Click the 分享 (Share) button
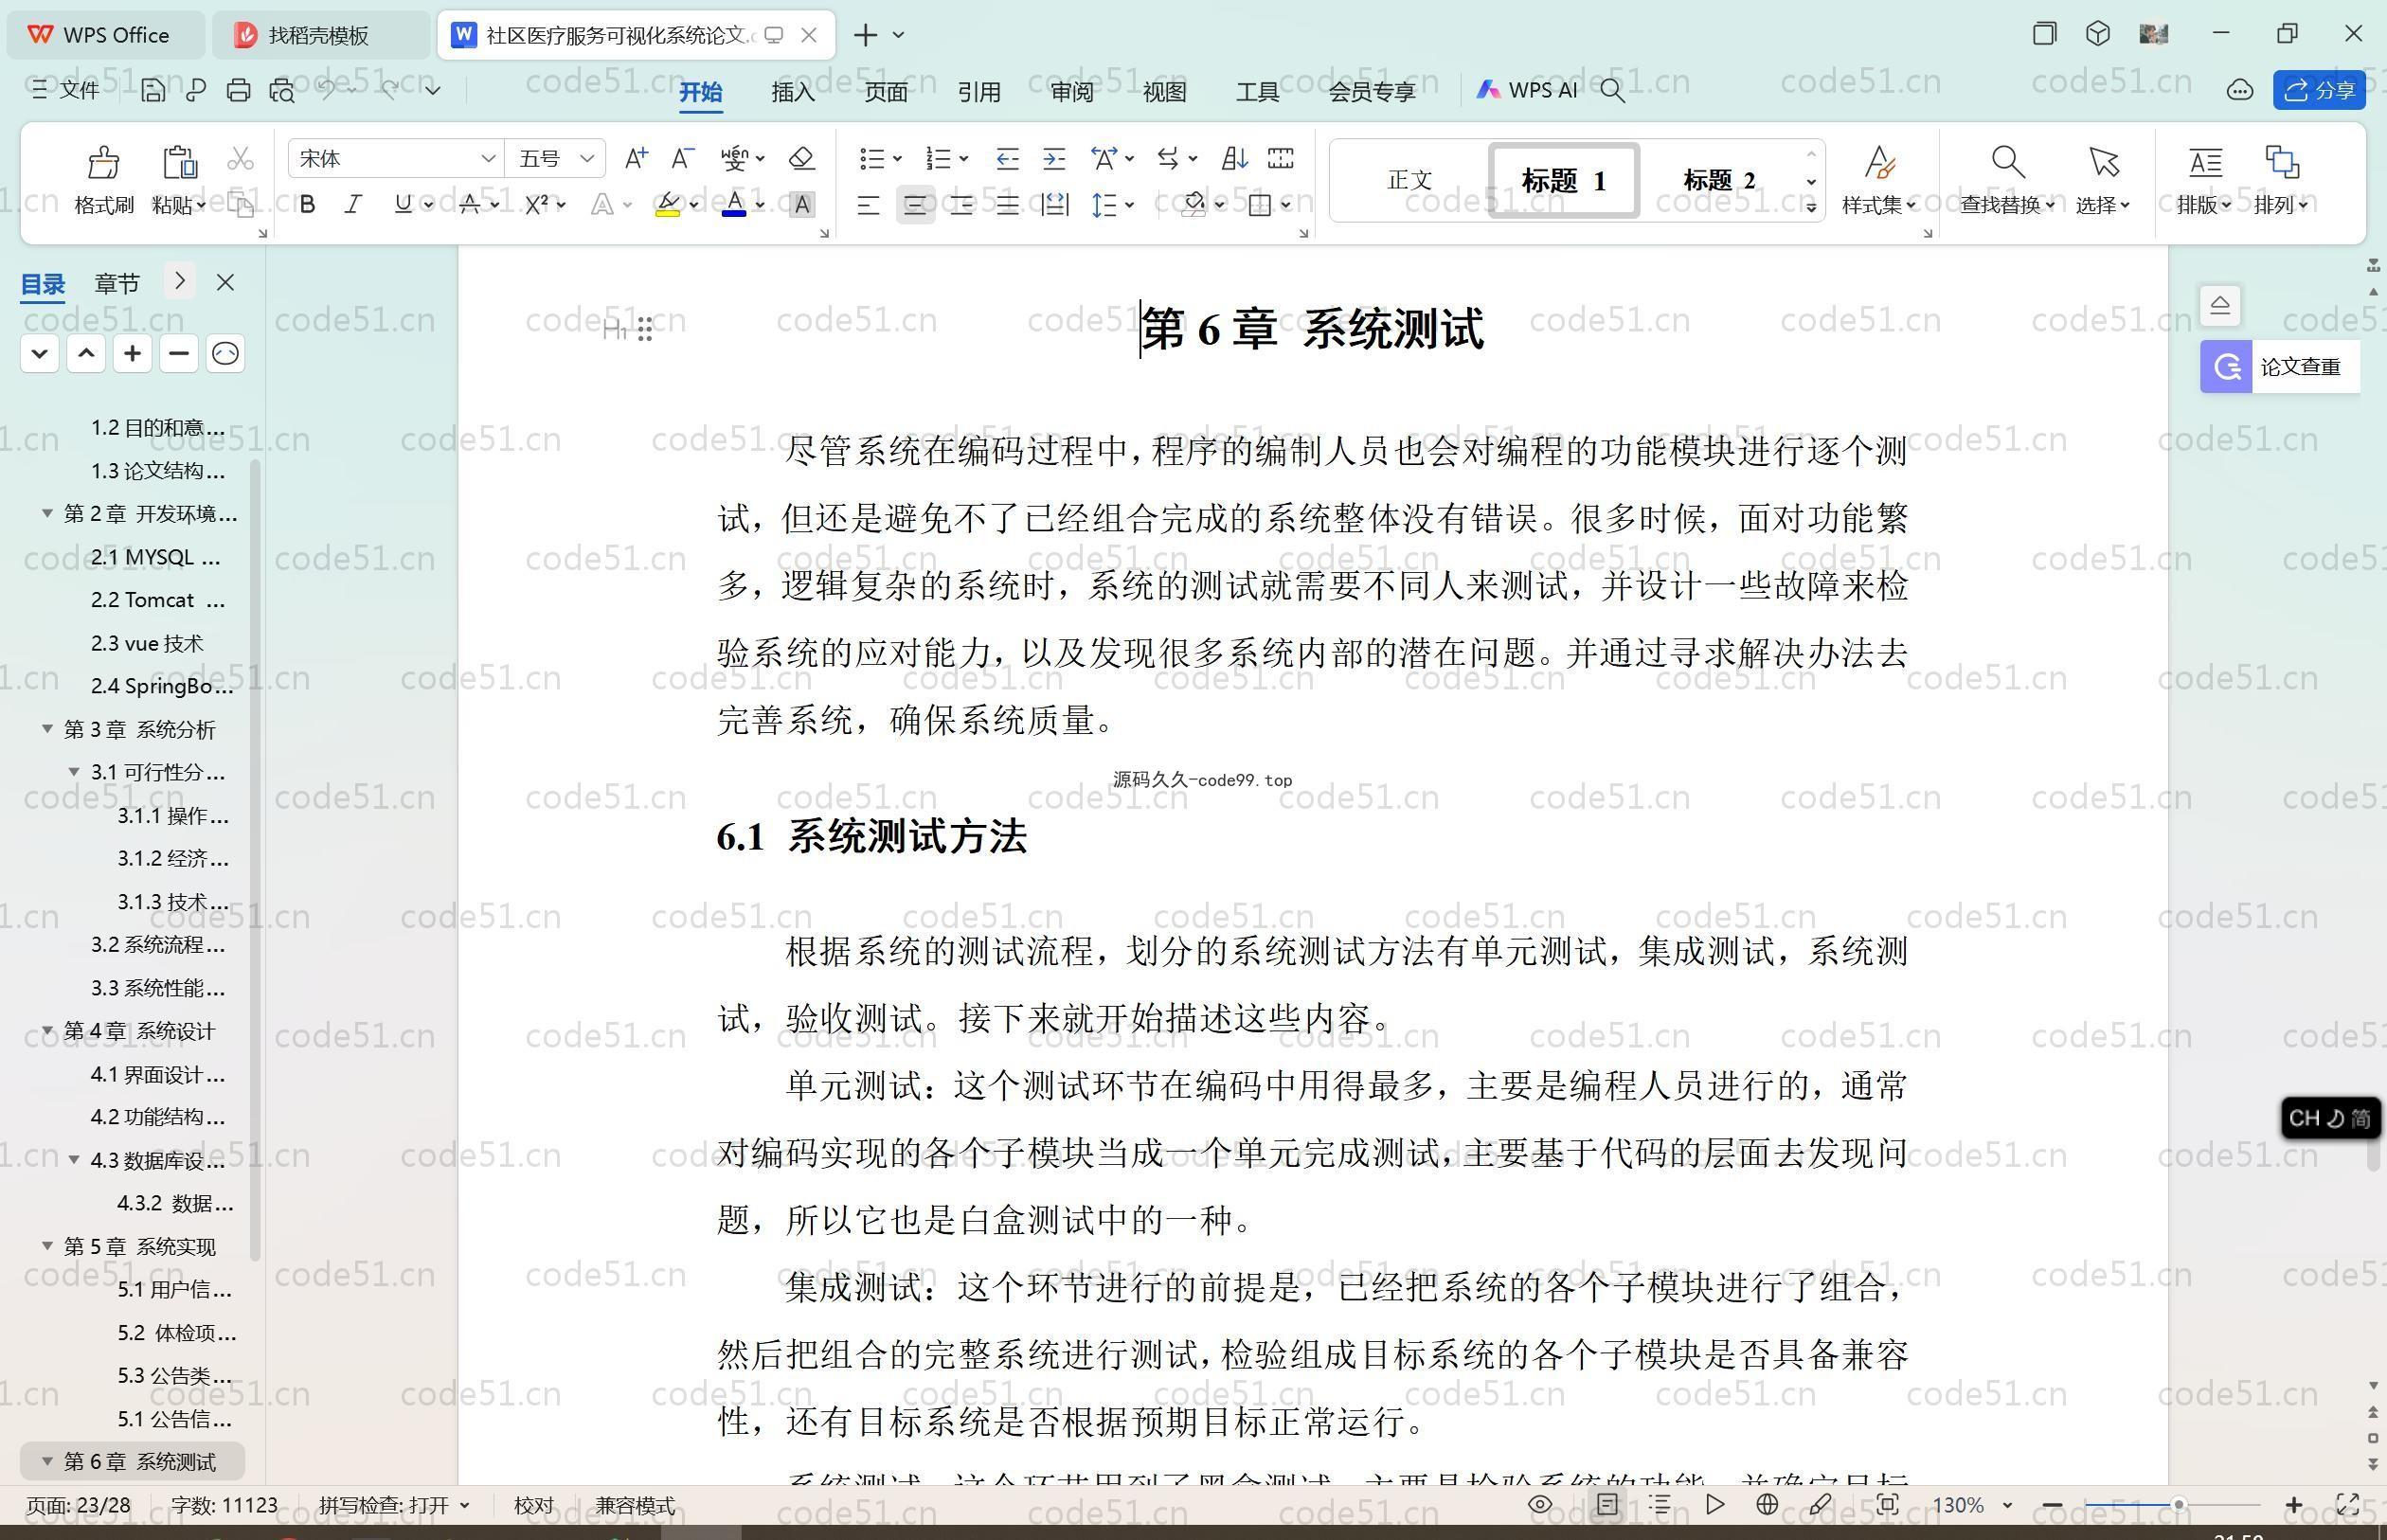 coord(2320,91)
